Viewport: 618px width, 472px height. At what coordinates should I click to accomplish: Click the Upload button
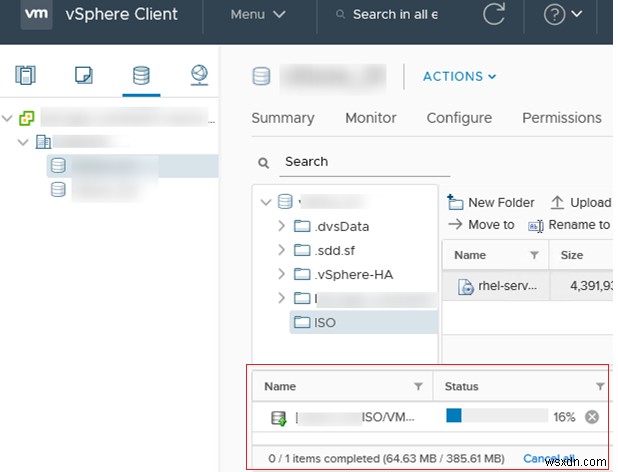[581, 203]
